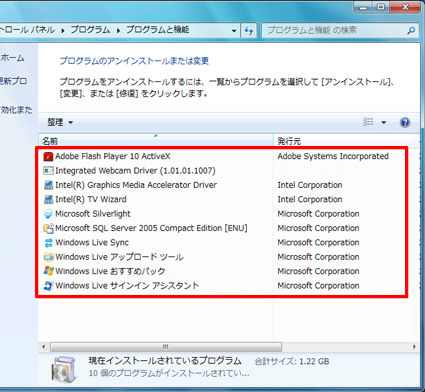Open the view options dropdown arrow

(384, 122)
